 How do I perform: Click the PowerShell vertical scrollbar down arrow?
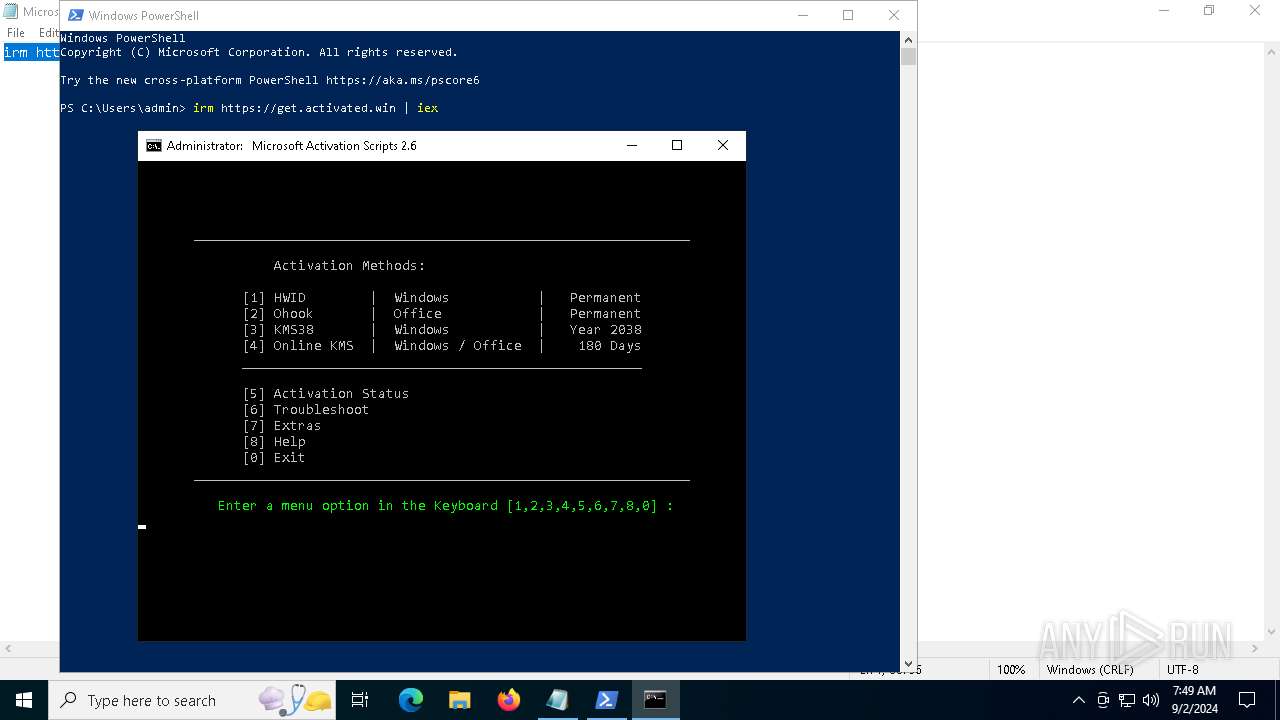tap(908, 663)
